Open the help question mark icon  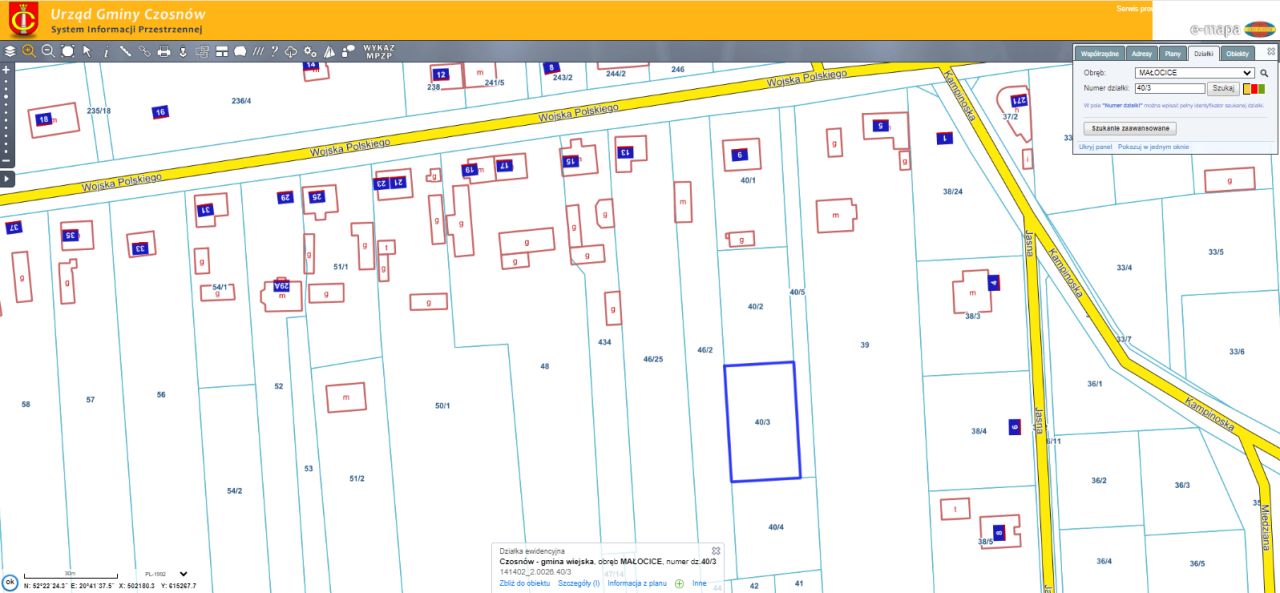[x=274, y=51]
